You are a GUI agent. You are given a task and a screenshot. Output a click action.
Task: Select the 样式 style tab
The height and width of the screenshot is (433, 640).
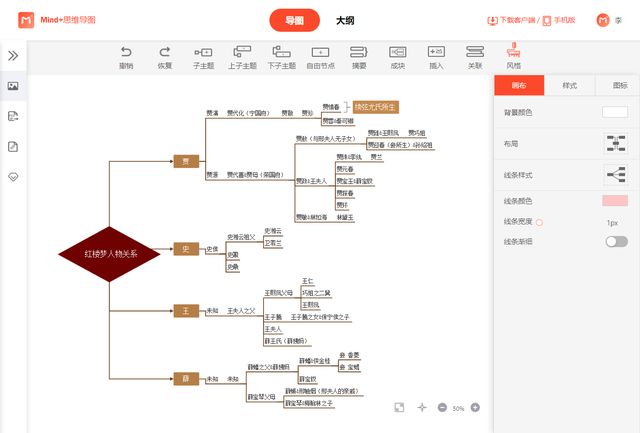pyautogui.click(x=570, y=85)
